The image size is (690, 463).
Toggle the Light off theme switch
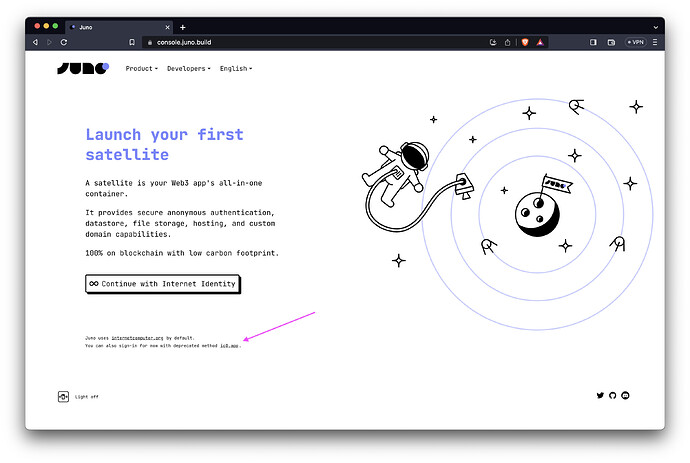(63, 397)
